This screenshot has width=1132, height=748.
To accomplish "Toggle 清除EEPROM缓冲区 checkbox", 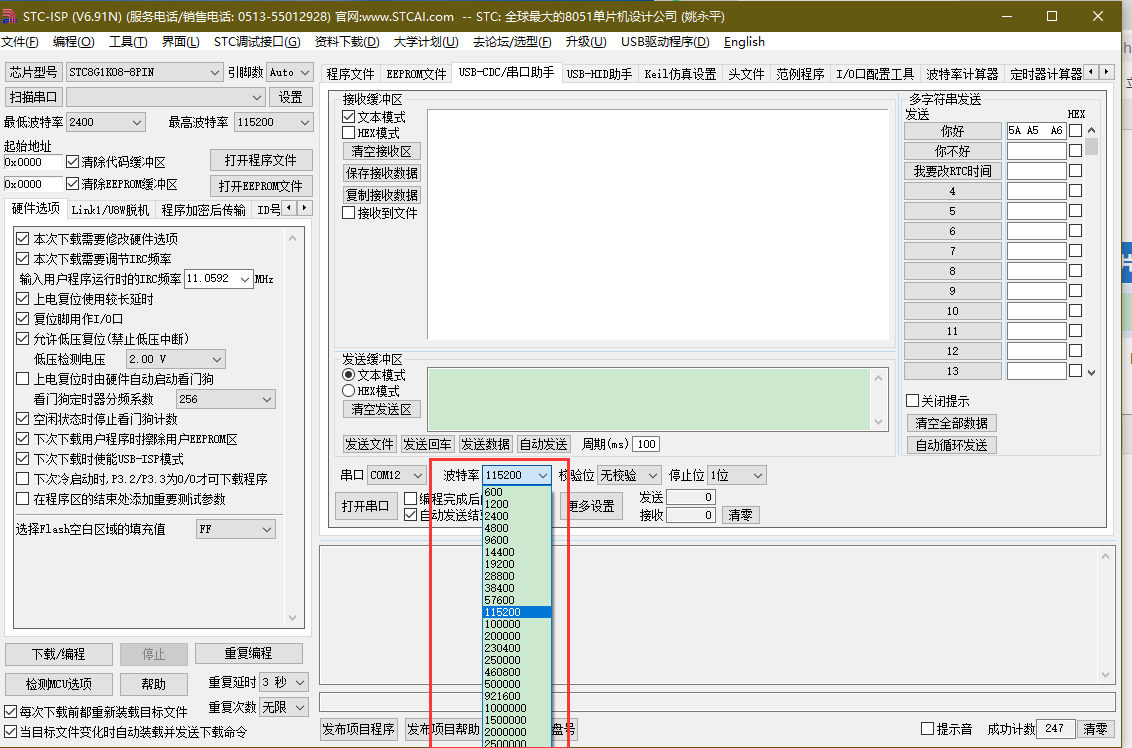I will click(x=72, y=183).
